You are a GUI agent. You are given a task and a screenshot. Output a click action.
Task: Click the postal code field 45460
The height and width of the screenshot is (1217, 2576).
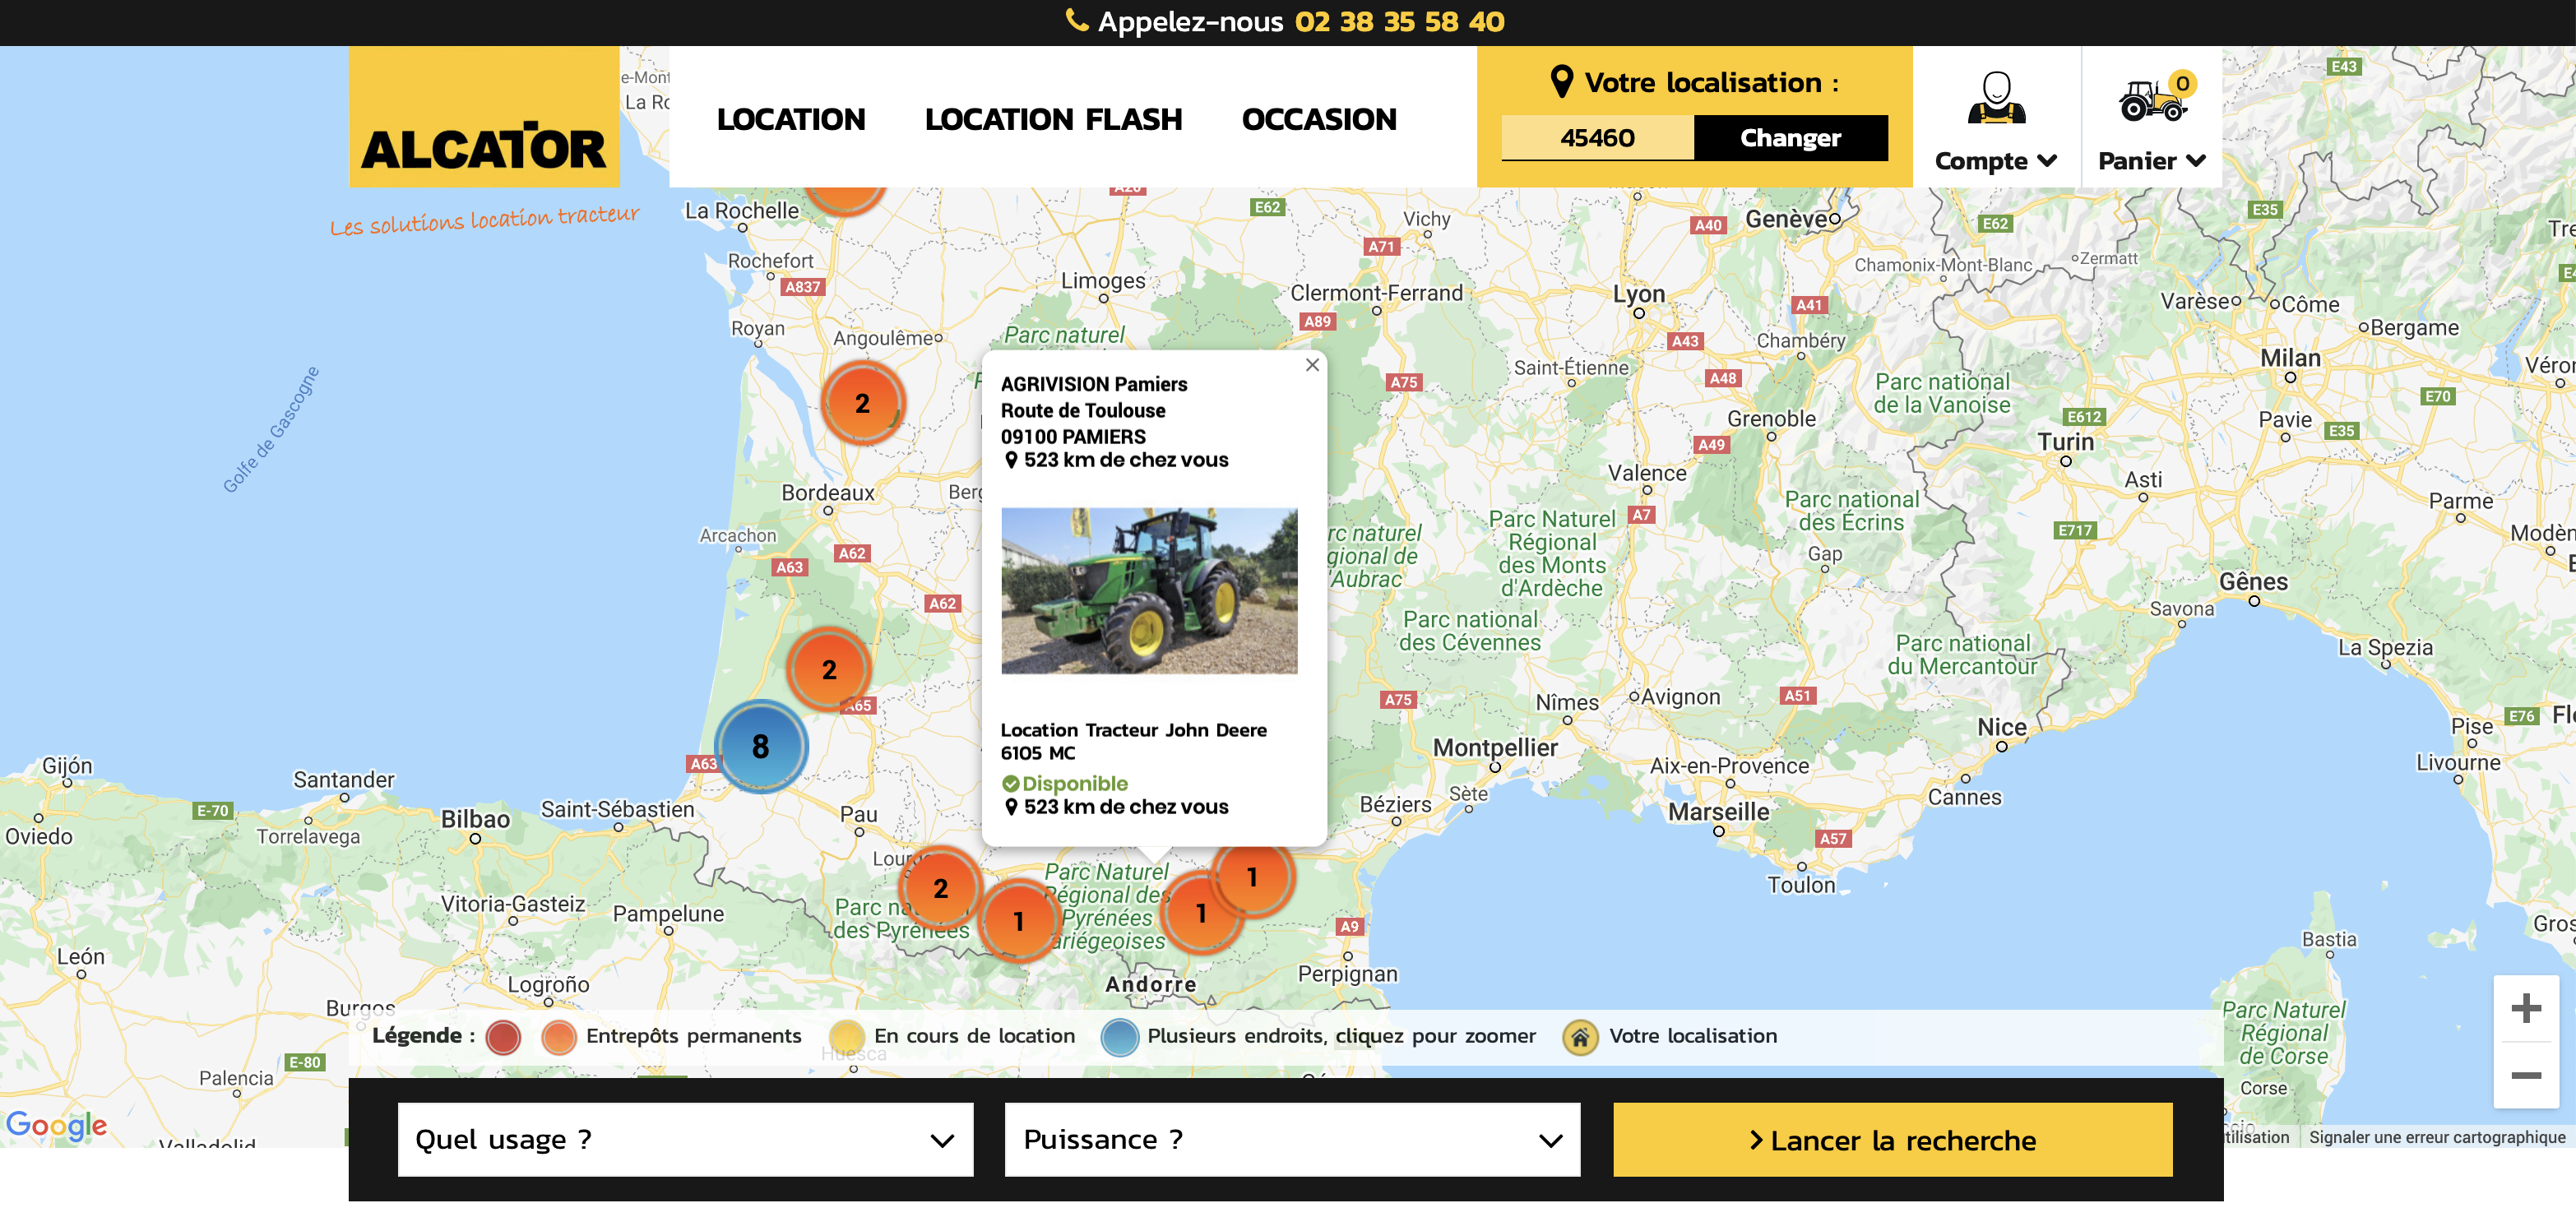(x=1597, y=138)
